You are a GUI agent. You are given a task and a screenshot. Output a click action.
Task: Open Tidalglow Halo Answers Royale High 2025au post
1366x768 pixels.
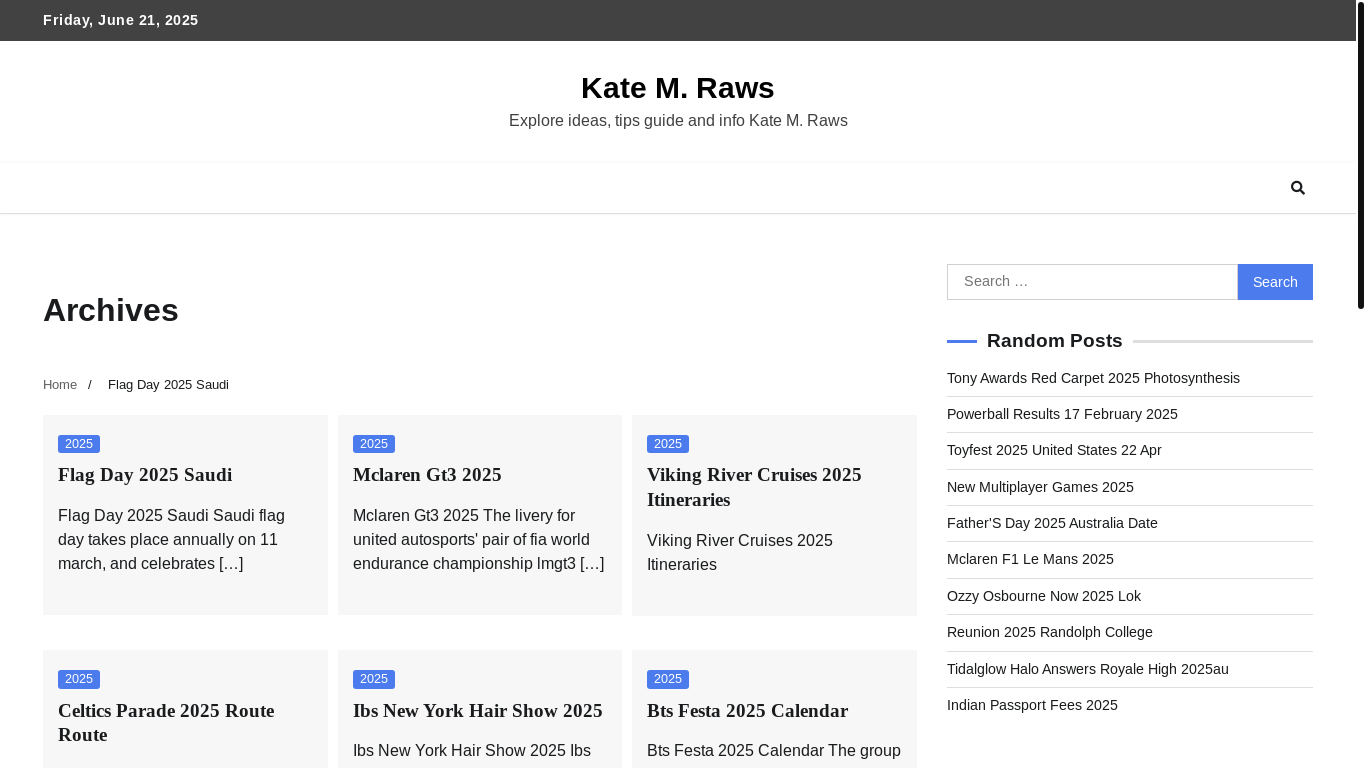(x=1088, y=669)
